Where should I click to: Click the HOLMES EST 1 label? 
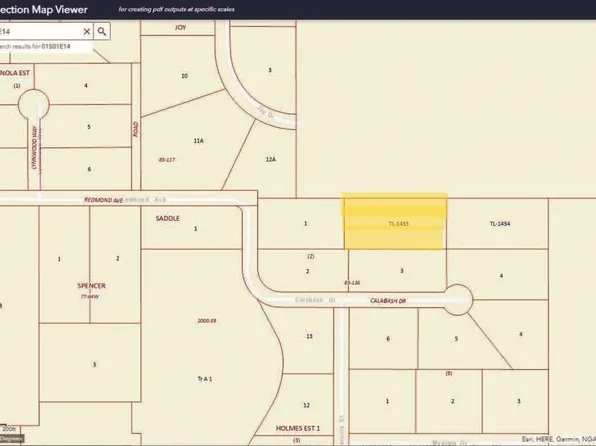(x=298, y=429)
